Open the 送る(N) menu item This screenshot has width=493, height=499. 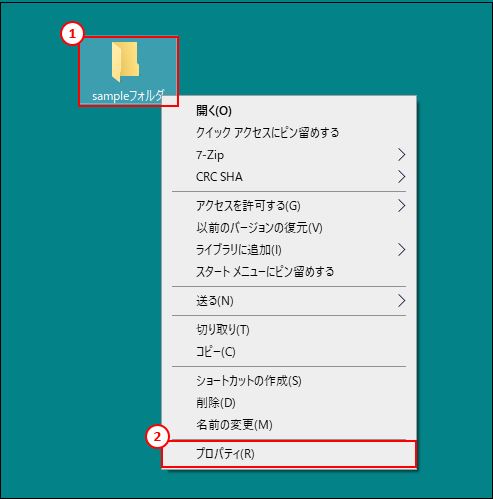[x=289, y=301]
